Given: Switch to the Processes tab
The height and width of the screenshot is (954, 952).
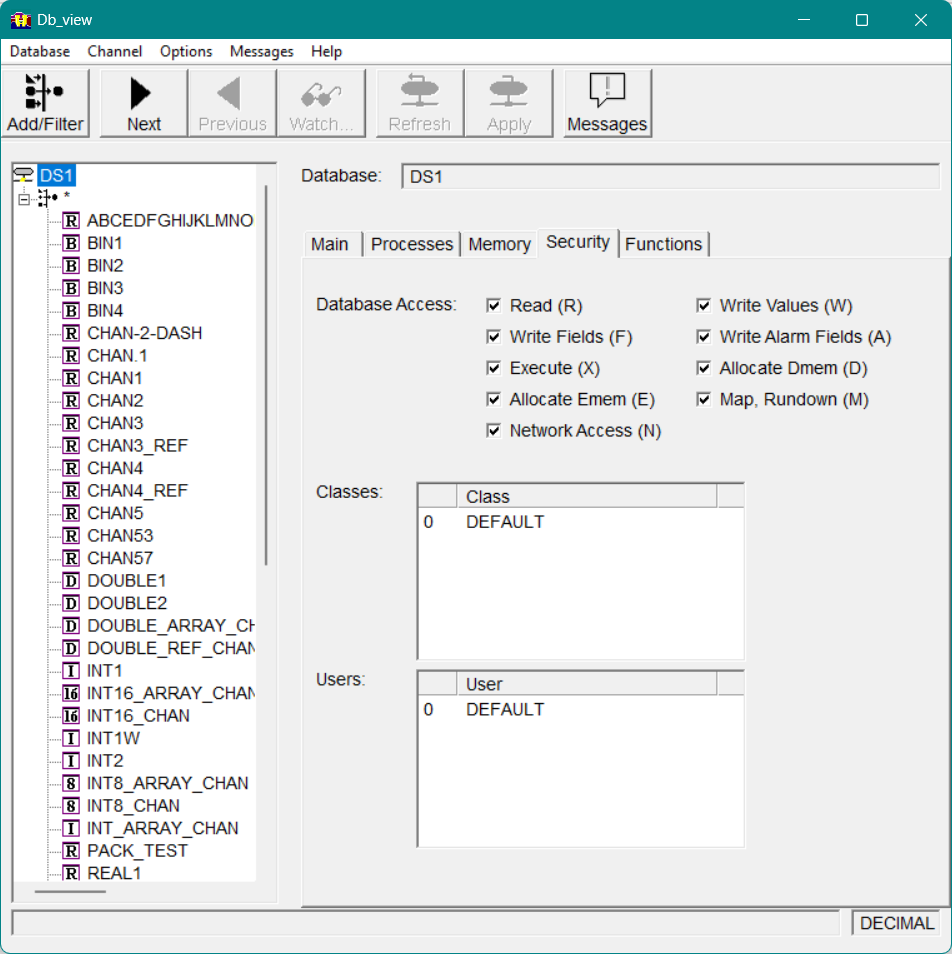Looking at the screenshot, I should (412, 244).
